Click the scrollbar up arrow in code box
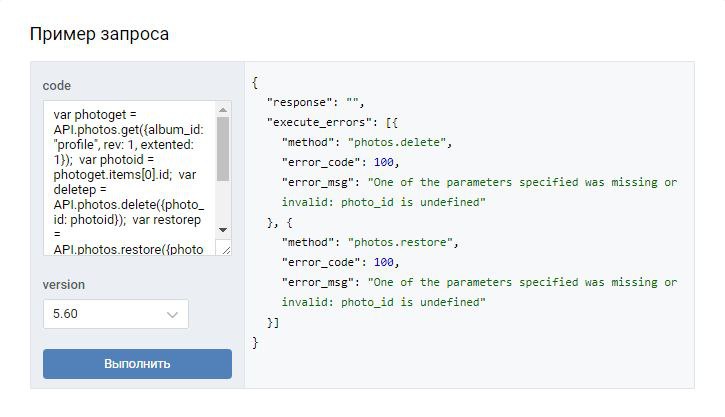The width and height of the screenshot is (725, 417). point(223,108)
